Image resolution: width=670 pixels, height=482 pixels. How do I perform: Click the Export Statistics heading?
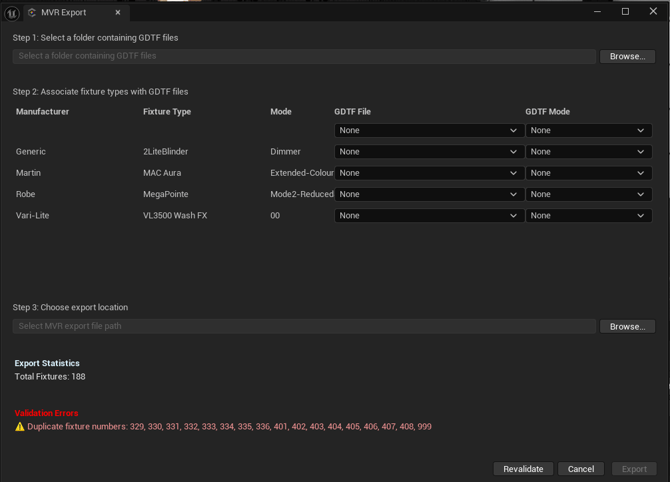[x=47, y=363]
